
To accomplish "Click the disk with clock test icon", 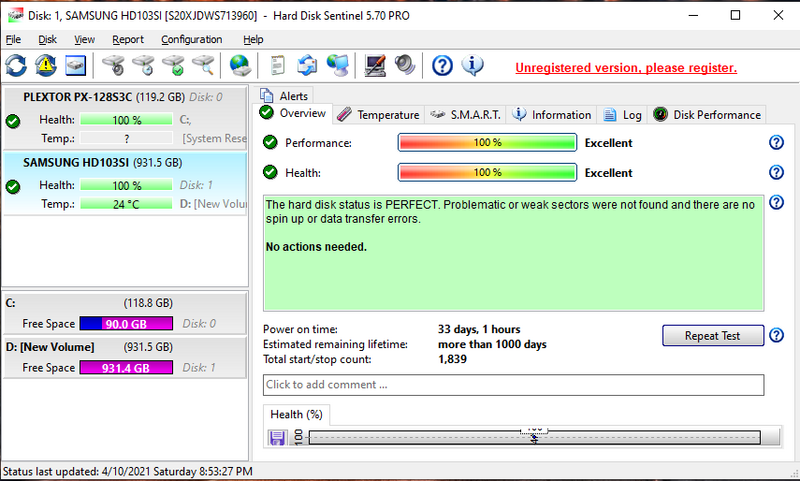I will point(143,66).
